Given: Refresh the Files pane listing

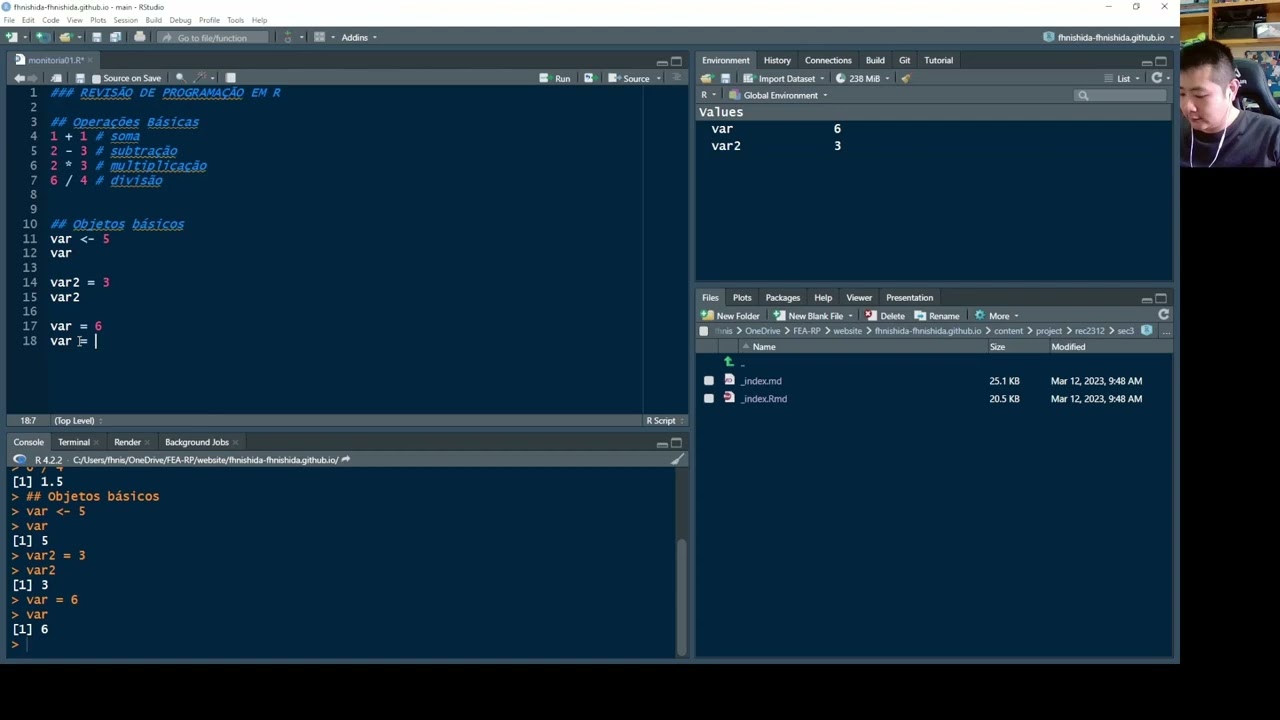Looking at the screenshot, I should (x=1163, y=315).
